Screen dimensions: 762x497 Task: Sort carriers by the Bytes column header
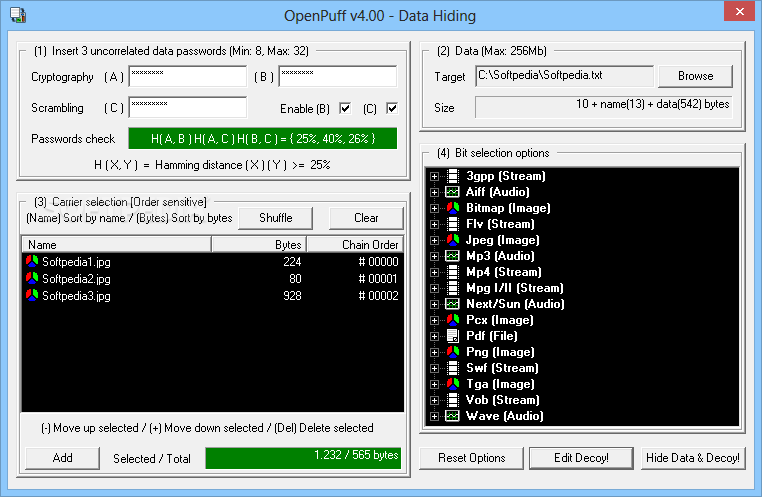click(259, 244)
